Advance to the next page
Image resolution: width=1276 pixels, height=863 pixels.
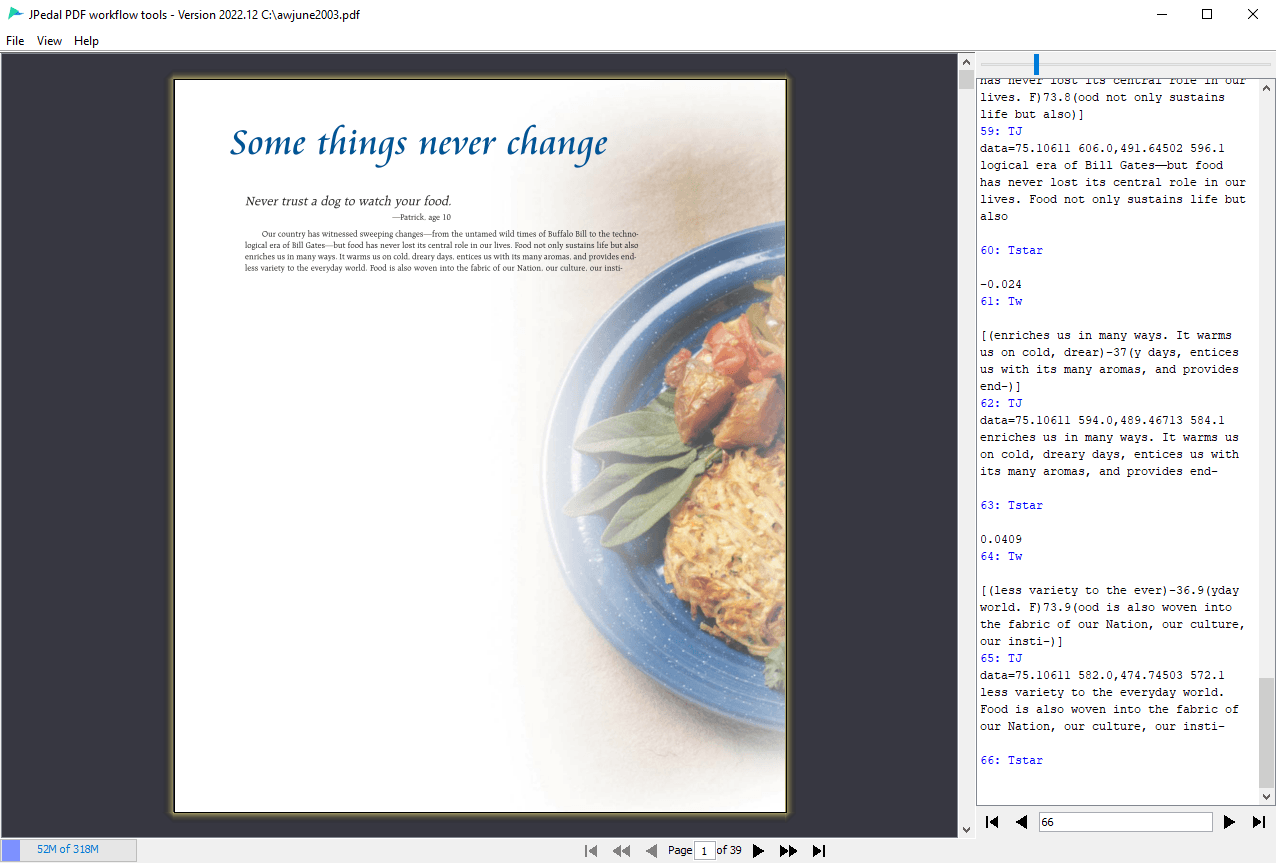759,850
